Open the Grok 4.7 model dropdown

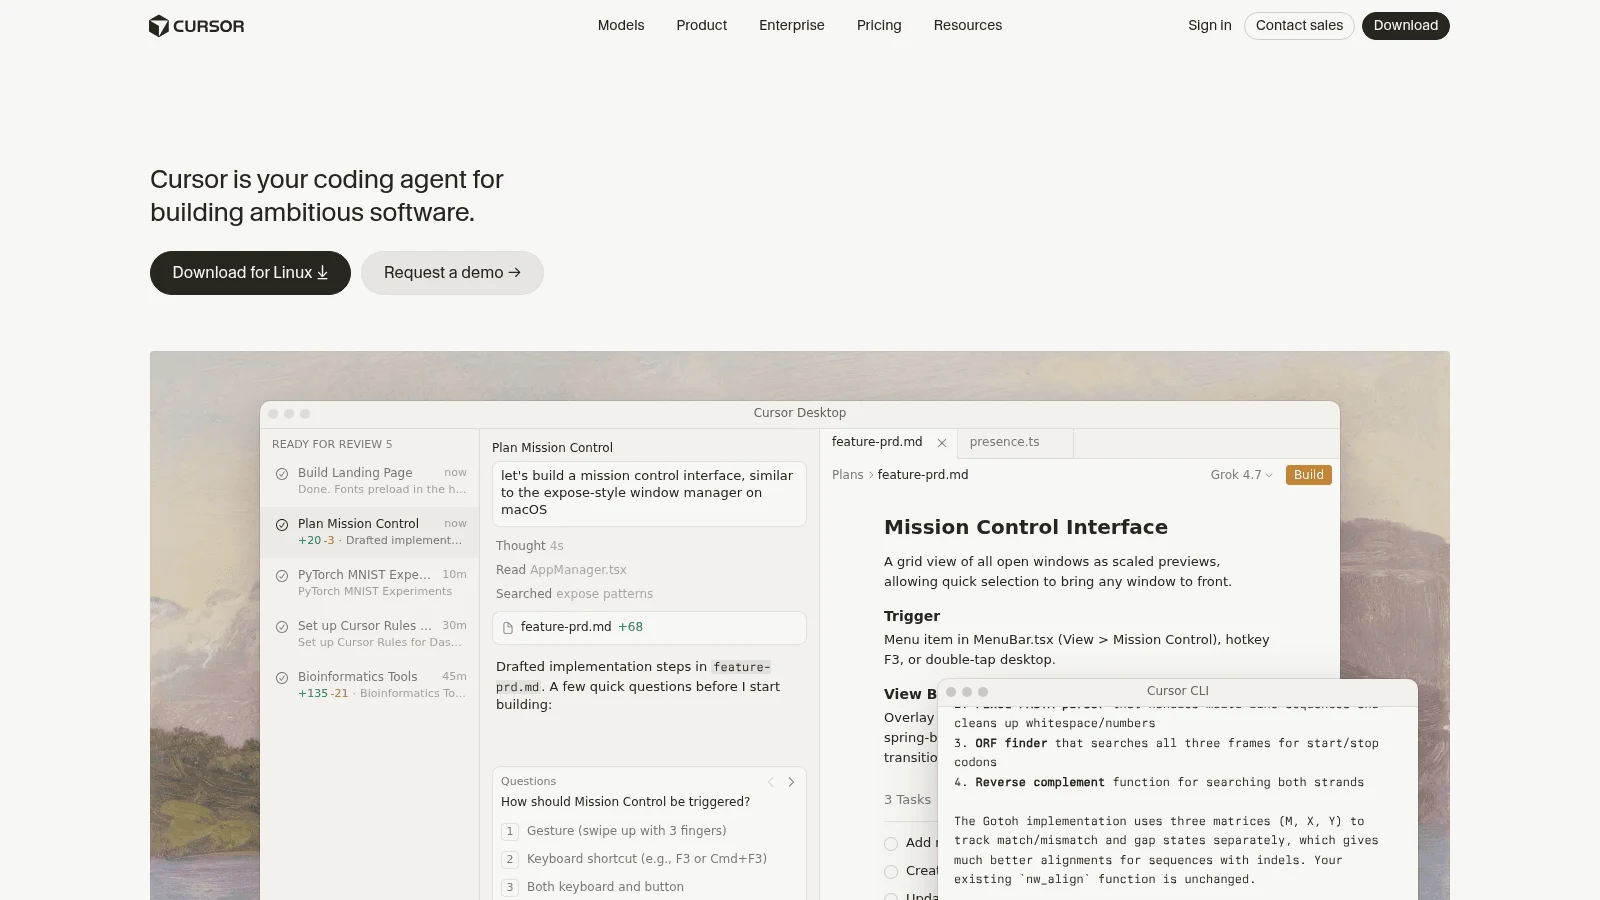point(1241,475)
